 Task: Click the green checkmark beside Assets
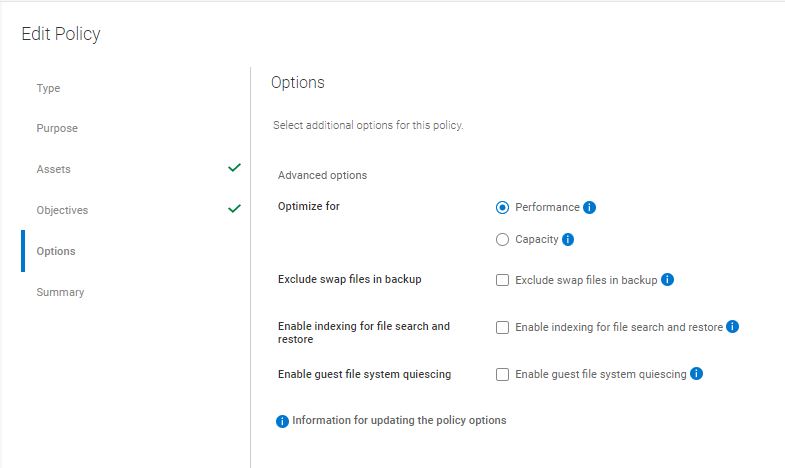[234, 168]
